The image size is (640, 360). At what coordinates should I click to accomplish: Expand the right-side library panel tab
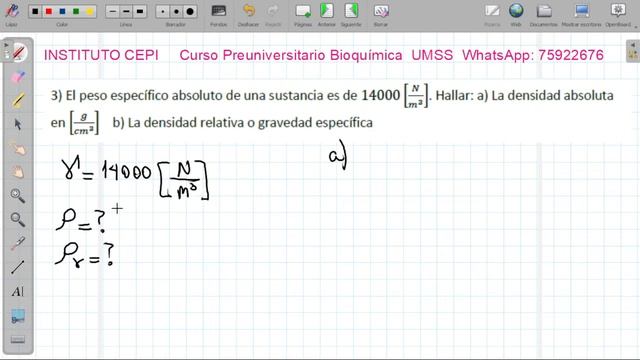(633, 51)
